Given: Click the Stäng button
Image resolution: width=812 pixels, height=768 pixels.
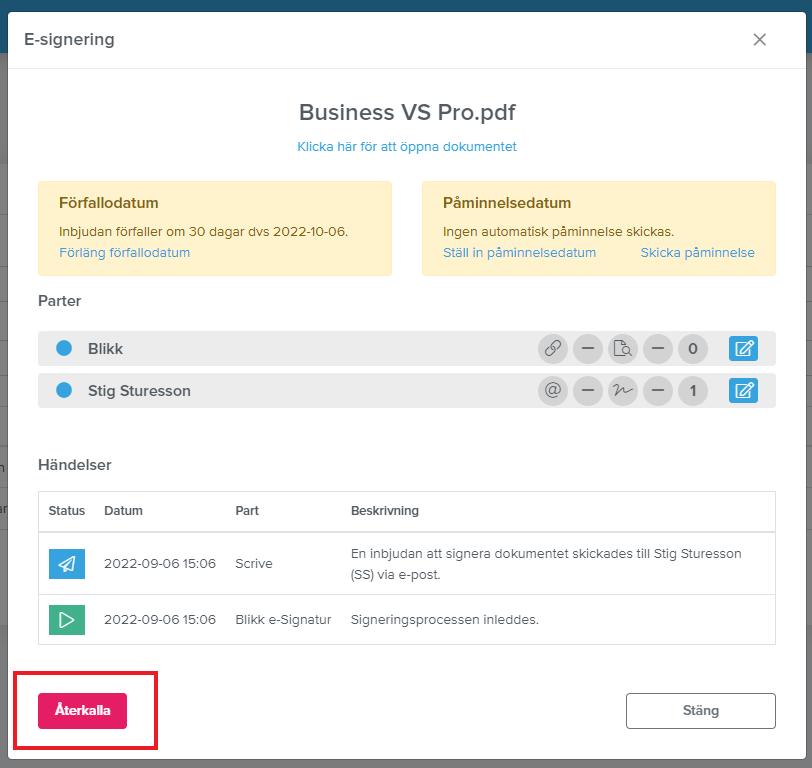Looking at the screenshot, I should click(x=701, y=711).
